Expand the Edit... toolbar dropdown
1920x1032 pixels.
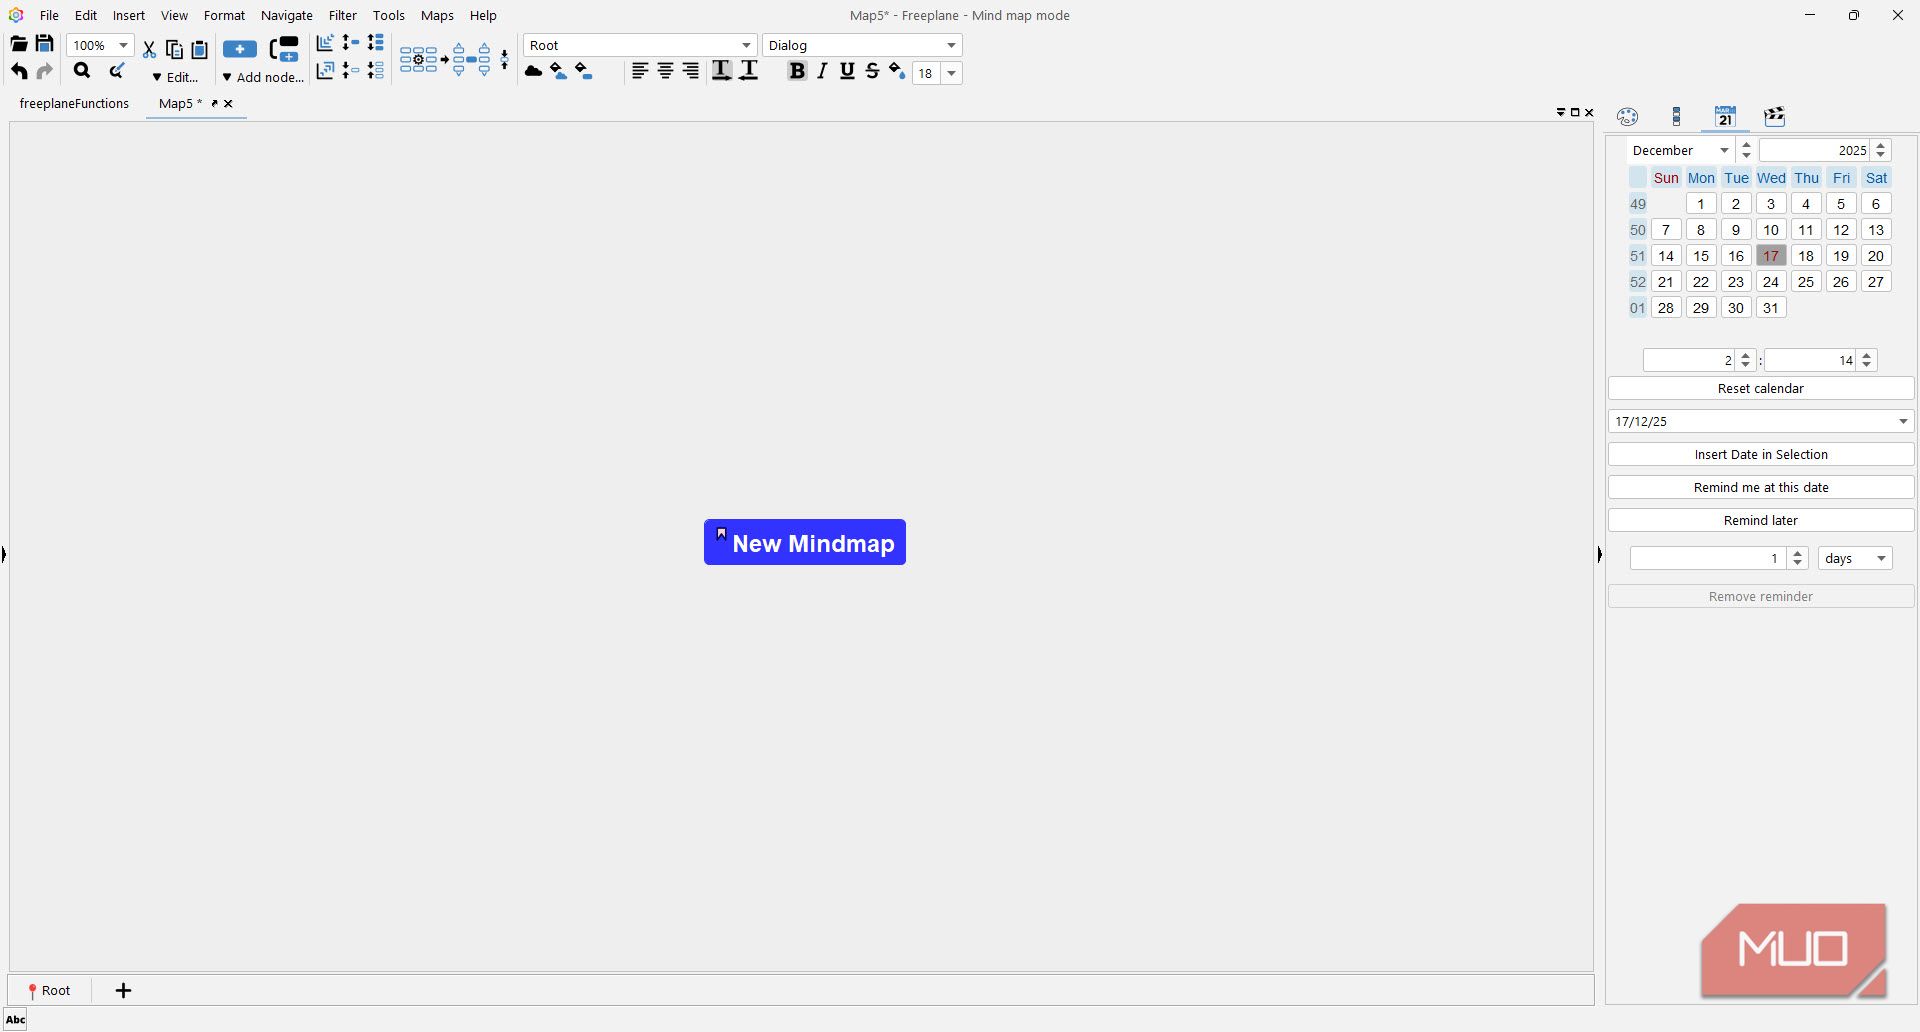coord(176,77)
